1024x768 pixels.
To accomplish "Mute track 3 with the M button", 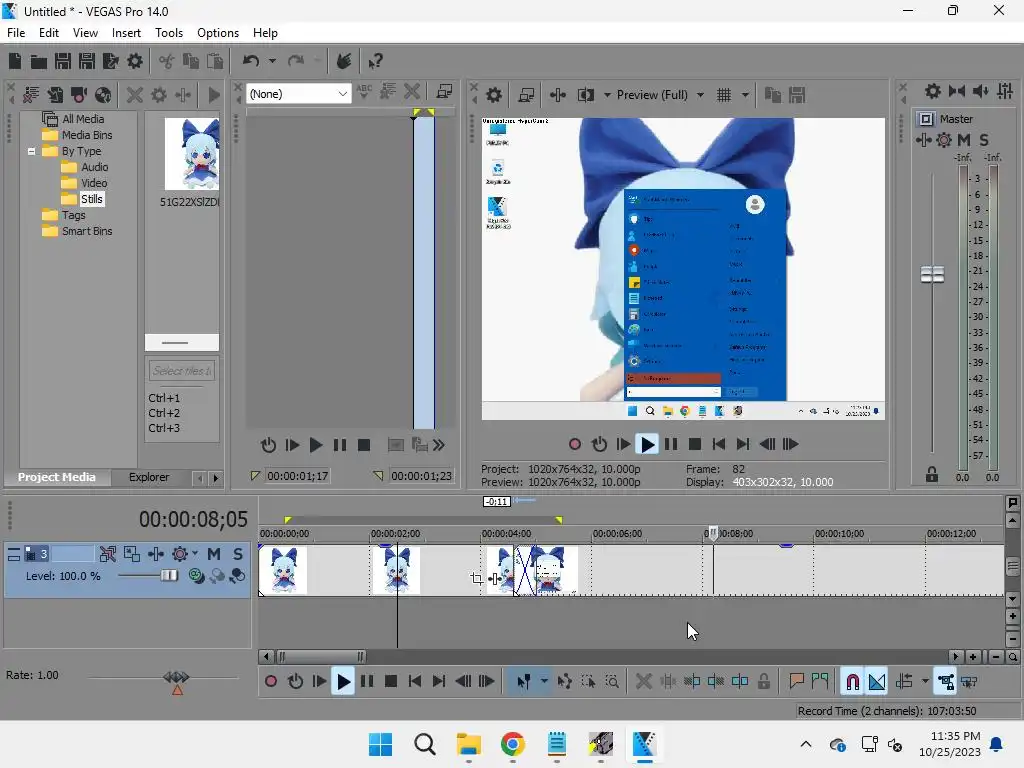I will [x=214, y=554].
